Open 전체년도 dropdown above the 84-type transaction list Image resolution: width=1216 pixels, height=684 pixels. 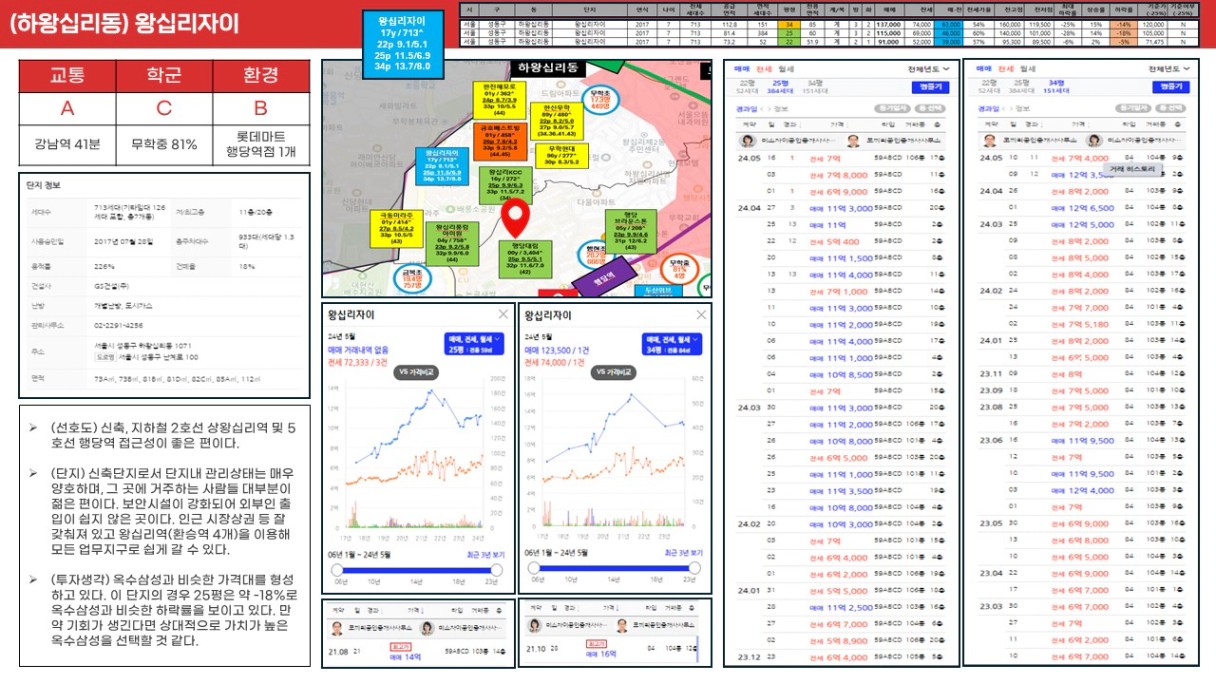[x=1169, y=70]
